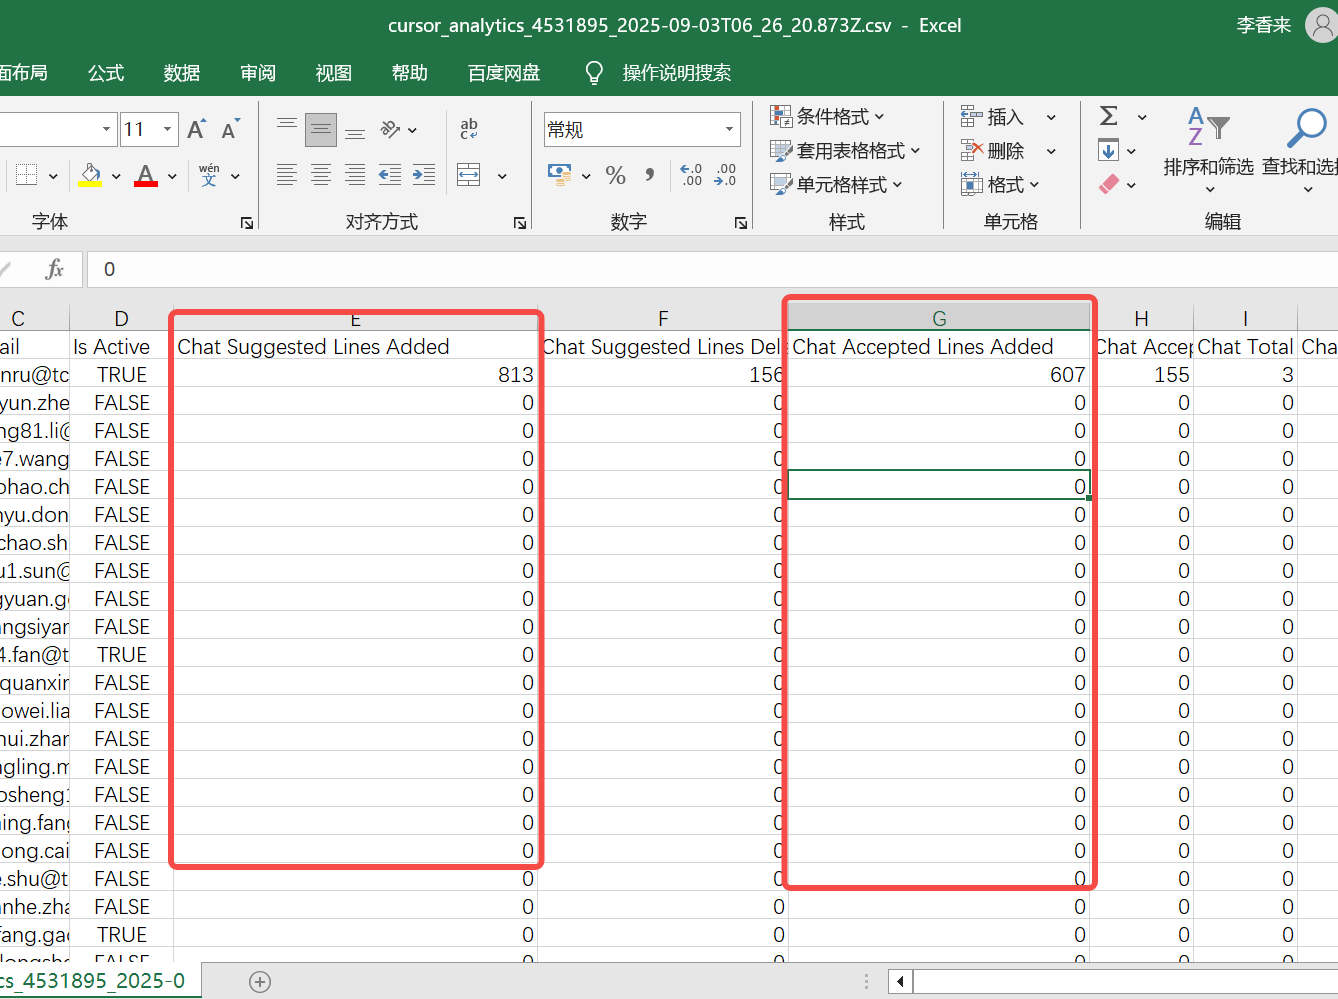1338x999 pixels.
Task: Open the 公式 ribbon tab
Action: (106, 73)
